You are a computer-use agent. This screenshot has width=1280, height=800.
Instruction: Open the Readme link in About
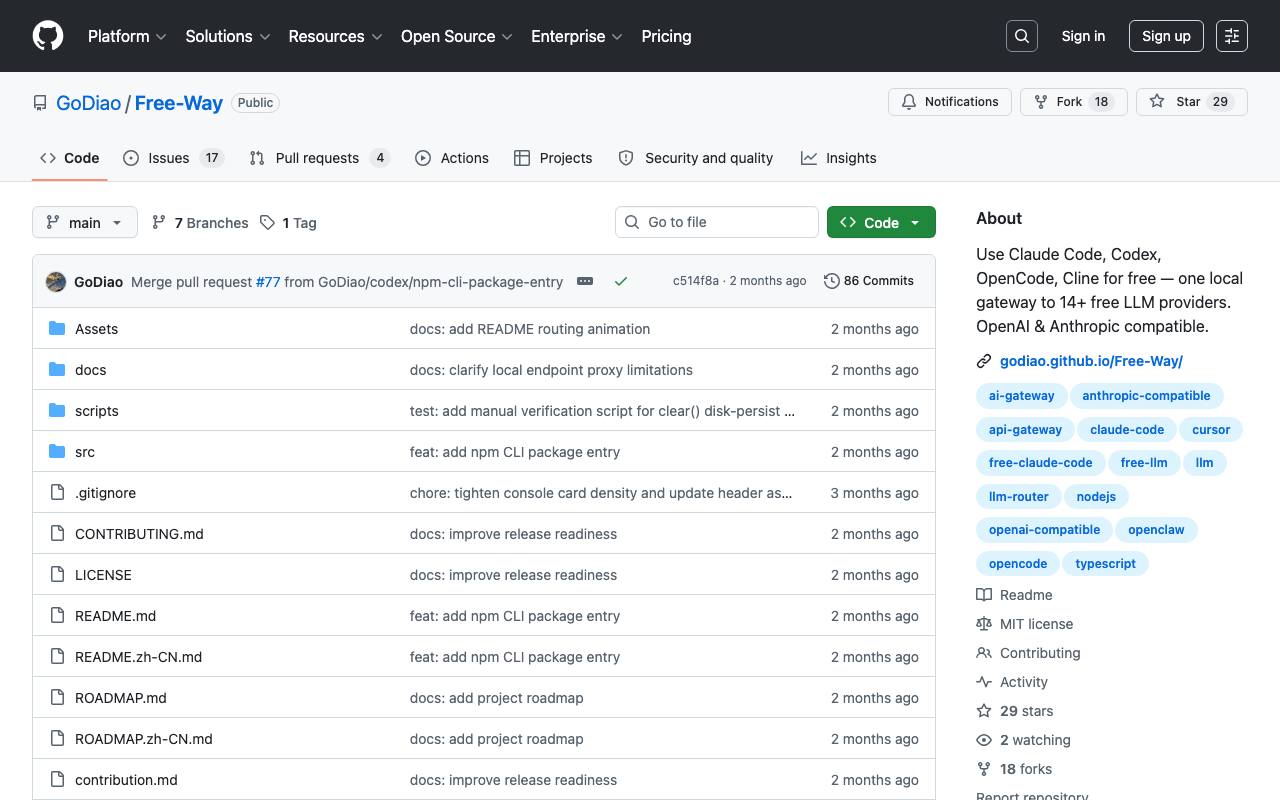click(x=1014, y=595)
